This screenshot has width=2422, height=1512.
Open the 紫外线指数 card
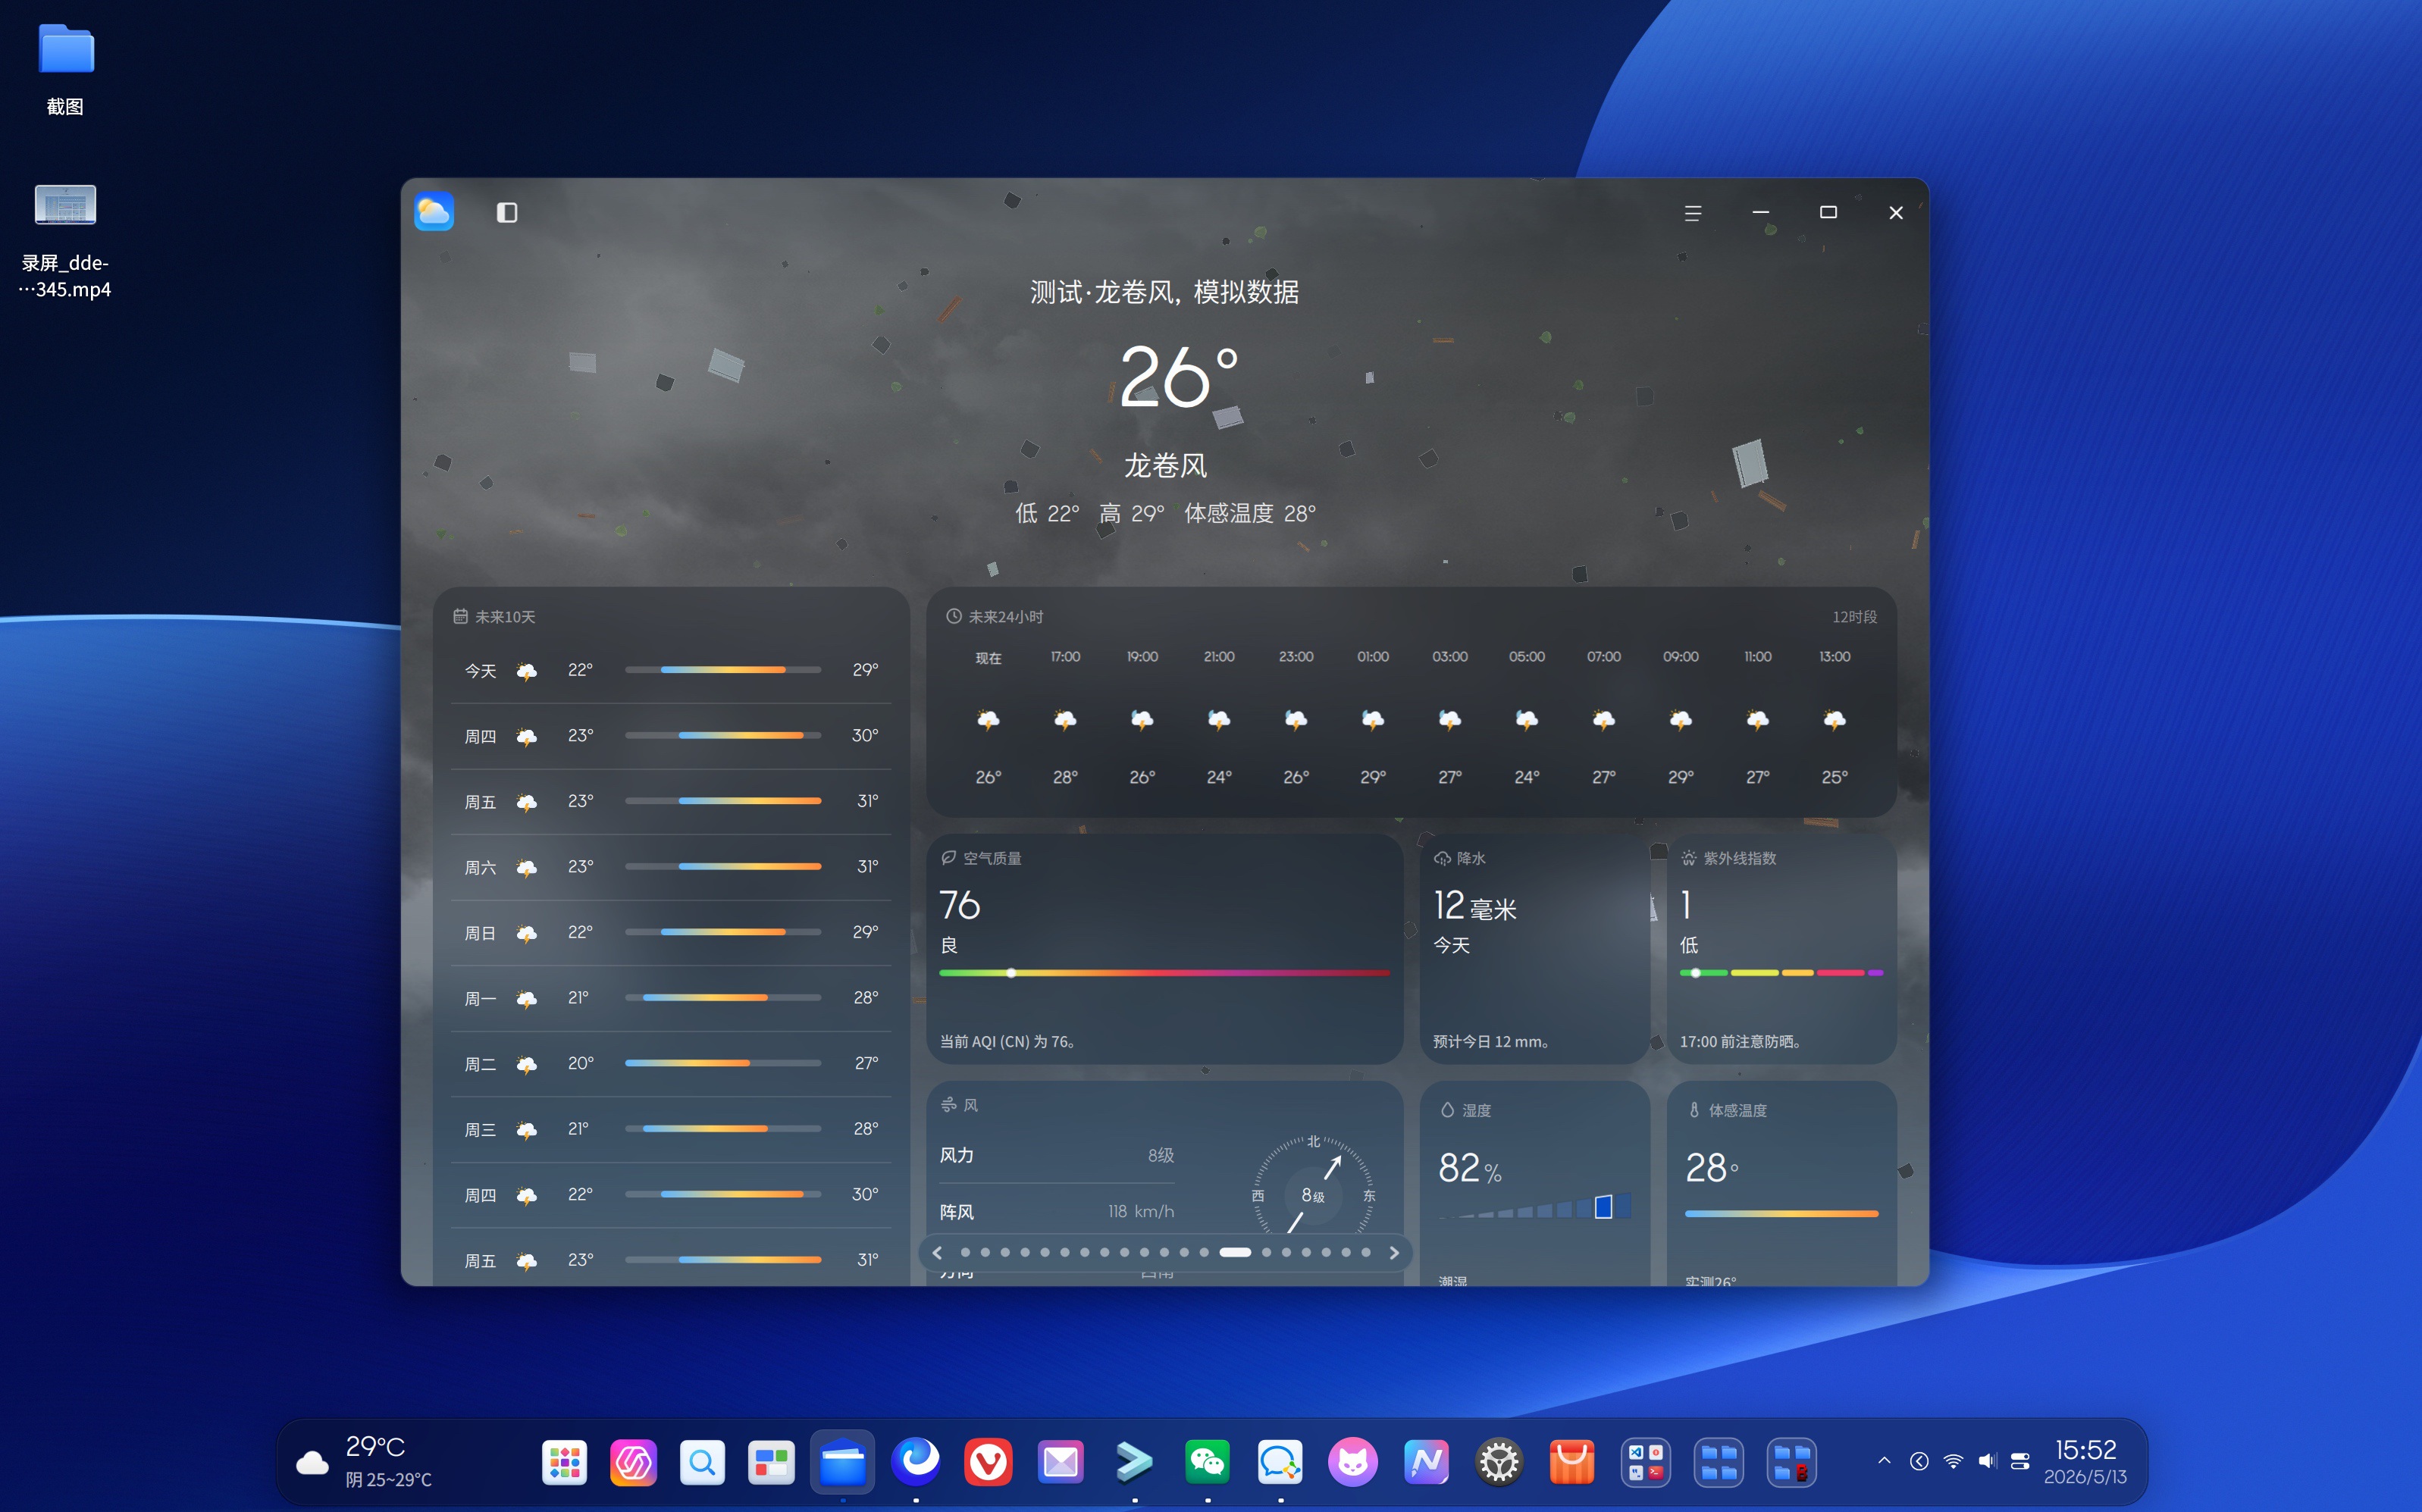click(1781, 949)
